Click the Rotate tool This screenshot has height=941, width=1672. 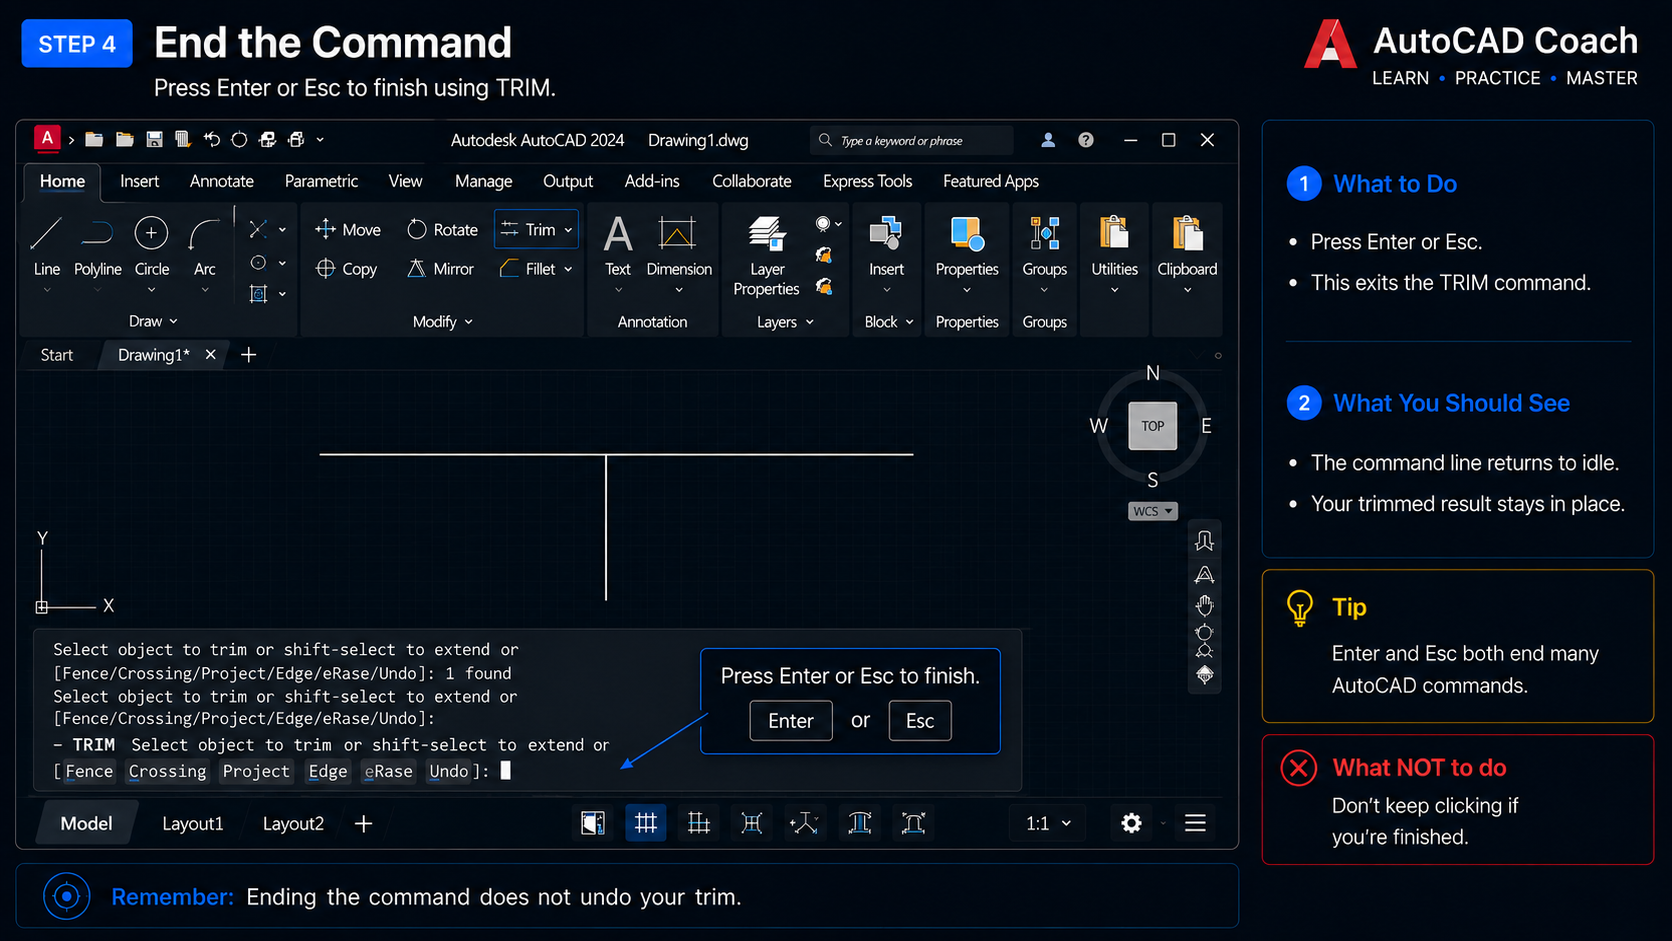442,230
